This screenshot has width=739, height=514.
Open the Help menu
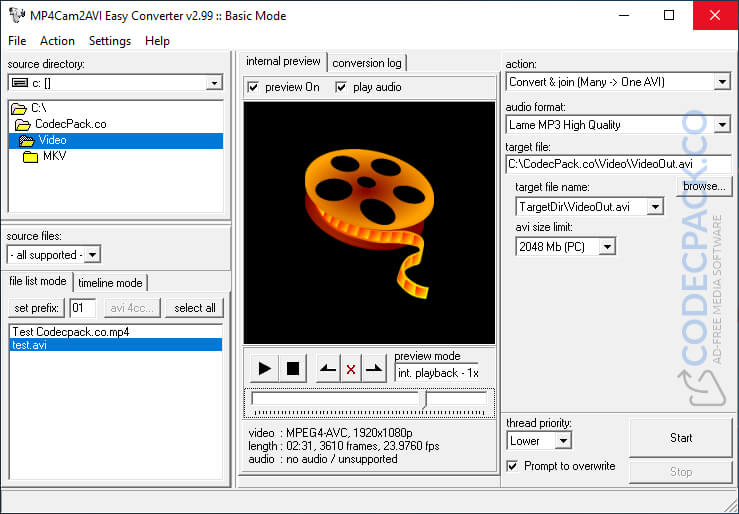(x=157, y=41)
